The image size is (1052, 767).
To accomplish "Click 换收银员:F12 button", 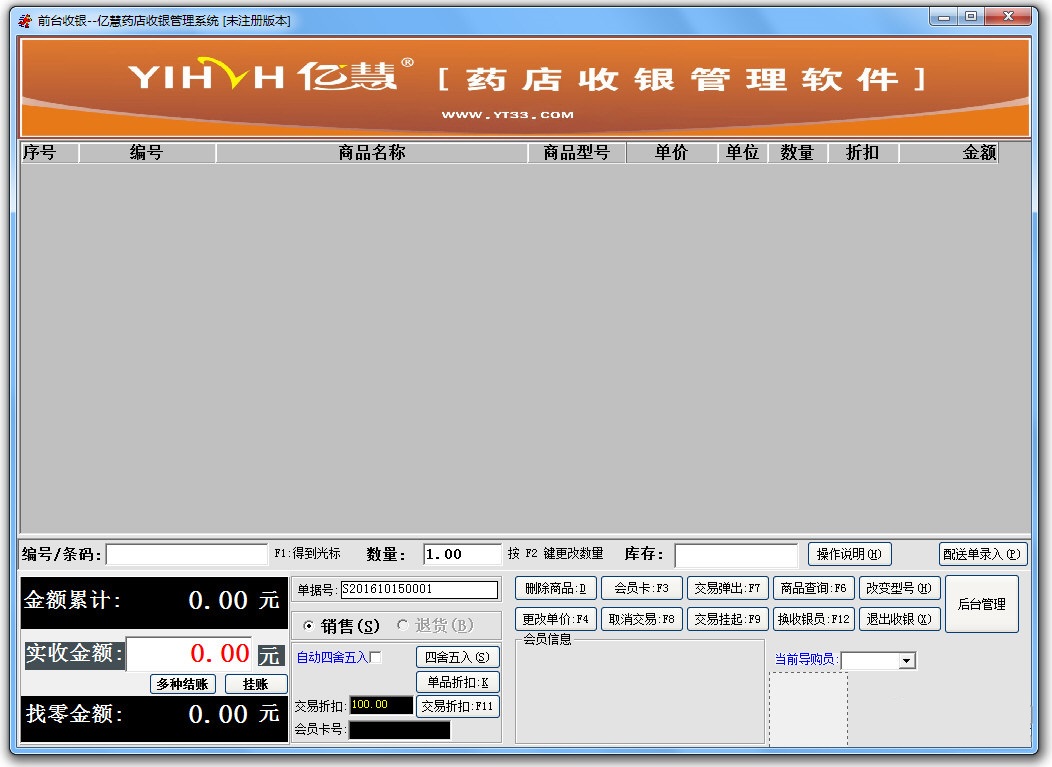I will (x=813, y=619).
